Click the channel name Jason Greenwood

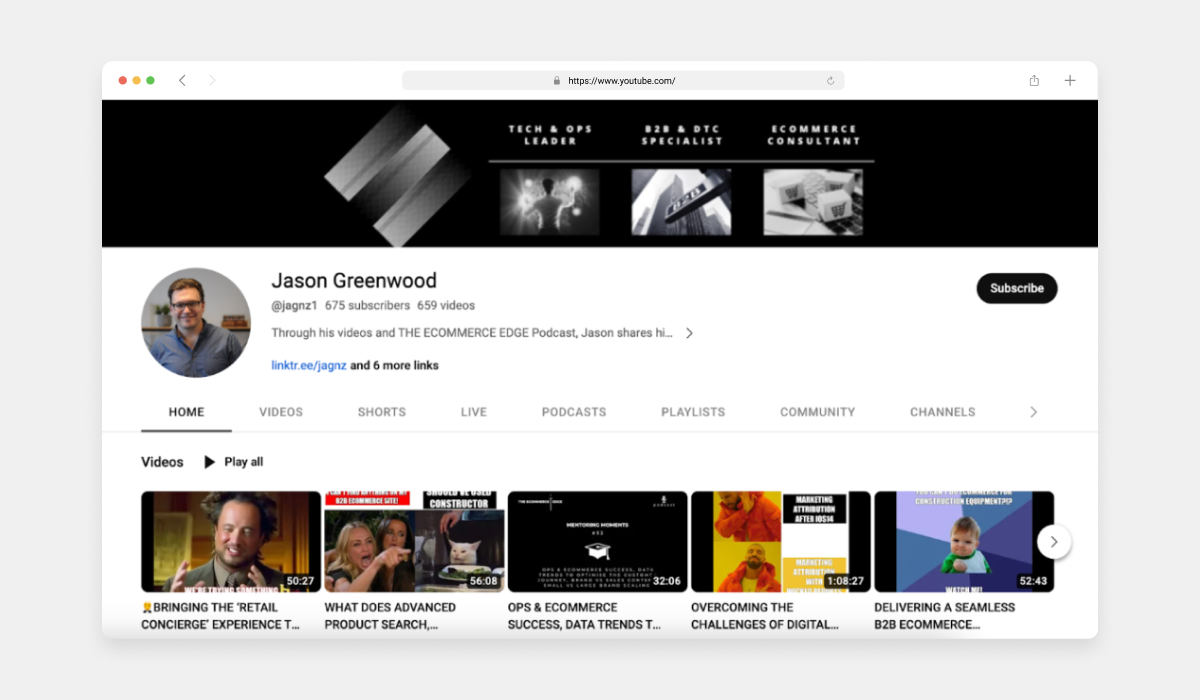(x=354, y=280)
